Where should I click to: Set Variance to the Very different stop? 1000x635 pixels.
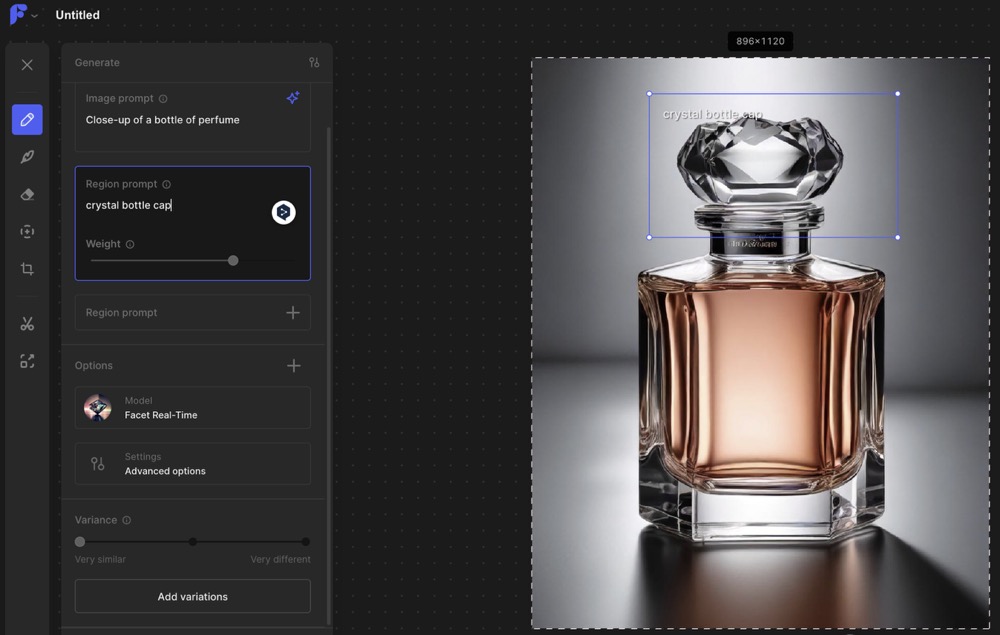305,542
